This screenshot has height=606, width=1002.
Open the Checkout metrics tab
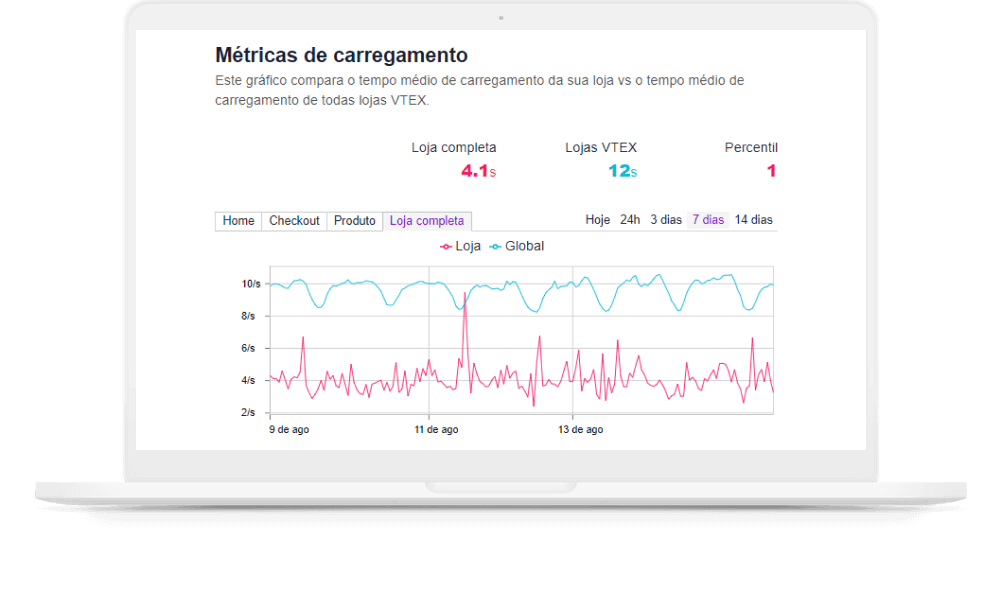click(294, 221)
